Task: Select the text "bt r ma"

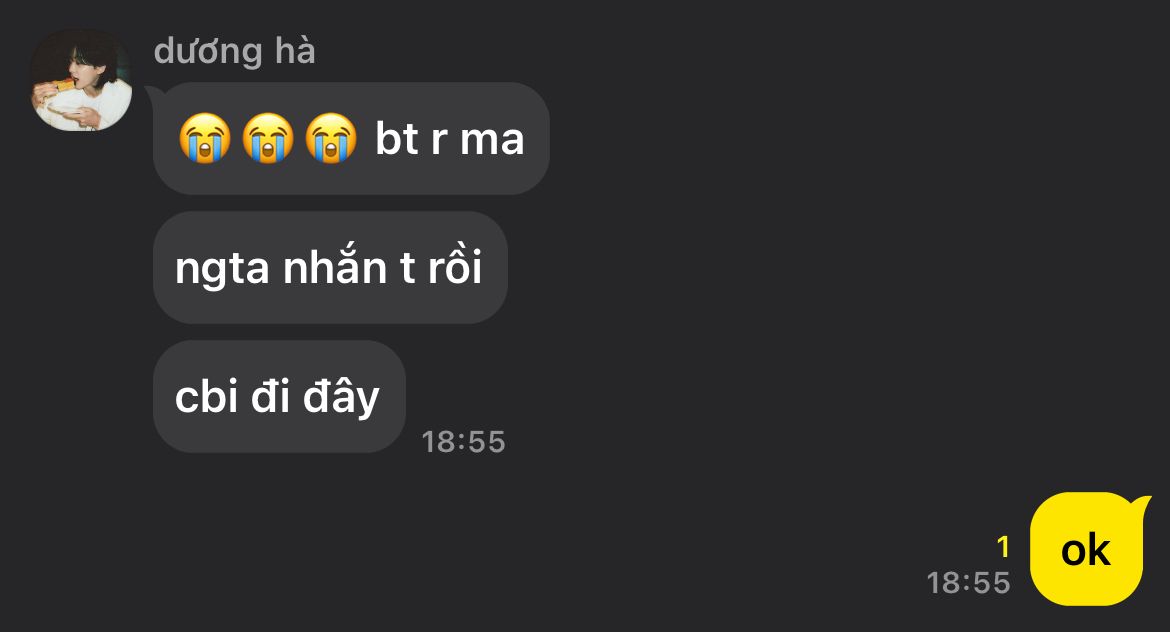Action: click(449, 139)
